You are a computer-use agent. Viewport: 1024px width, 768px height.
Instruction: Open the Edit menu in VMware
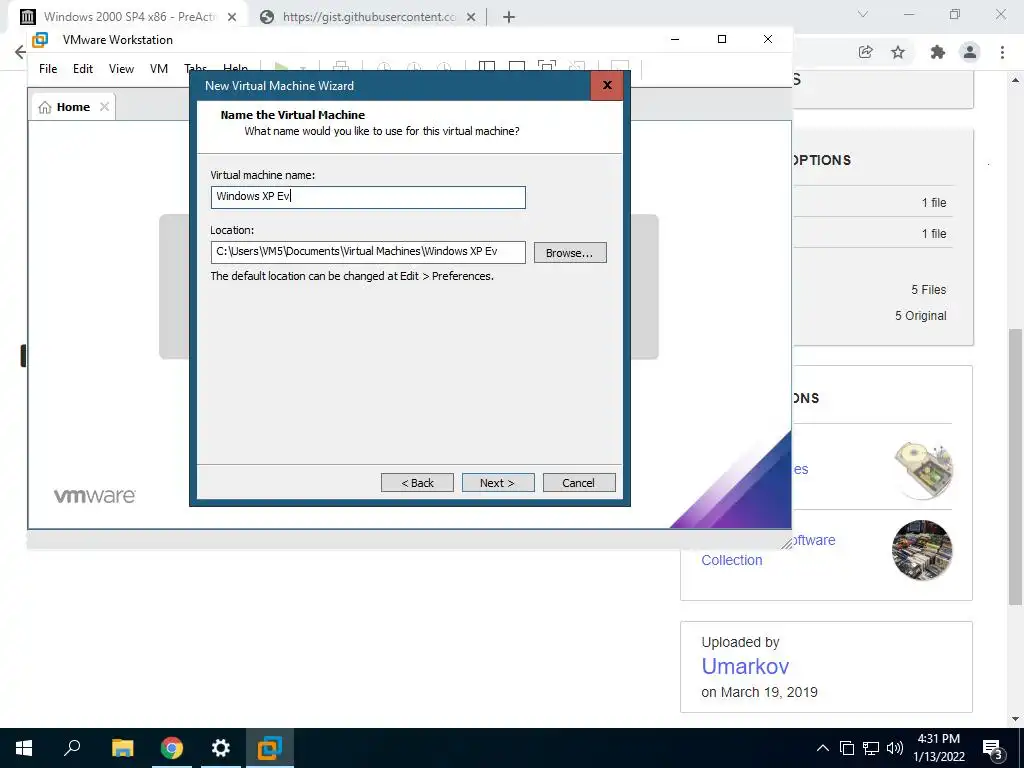coord(83,69)
